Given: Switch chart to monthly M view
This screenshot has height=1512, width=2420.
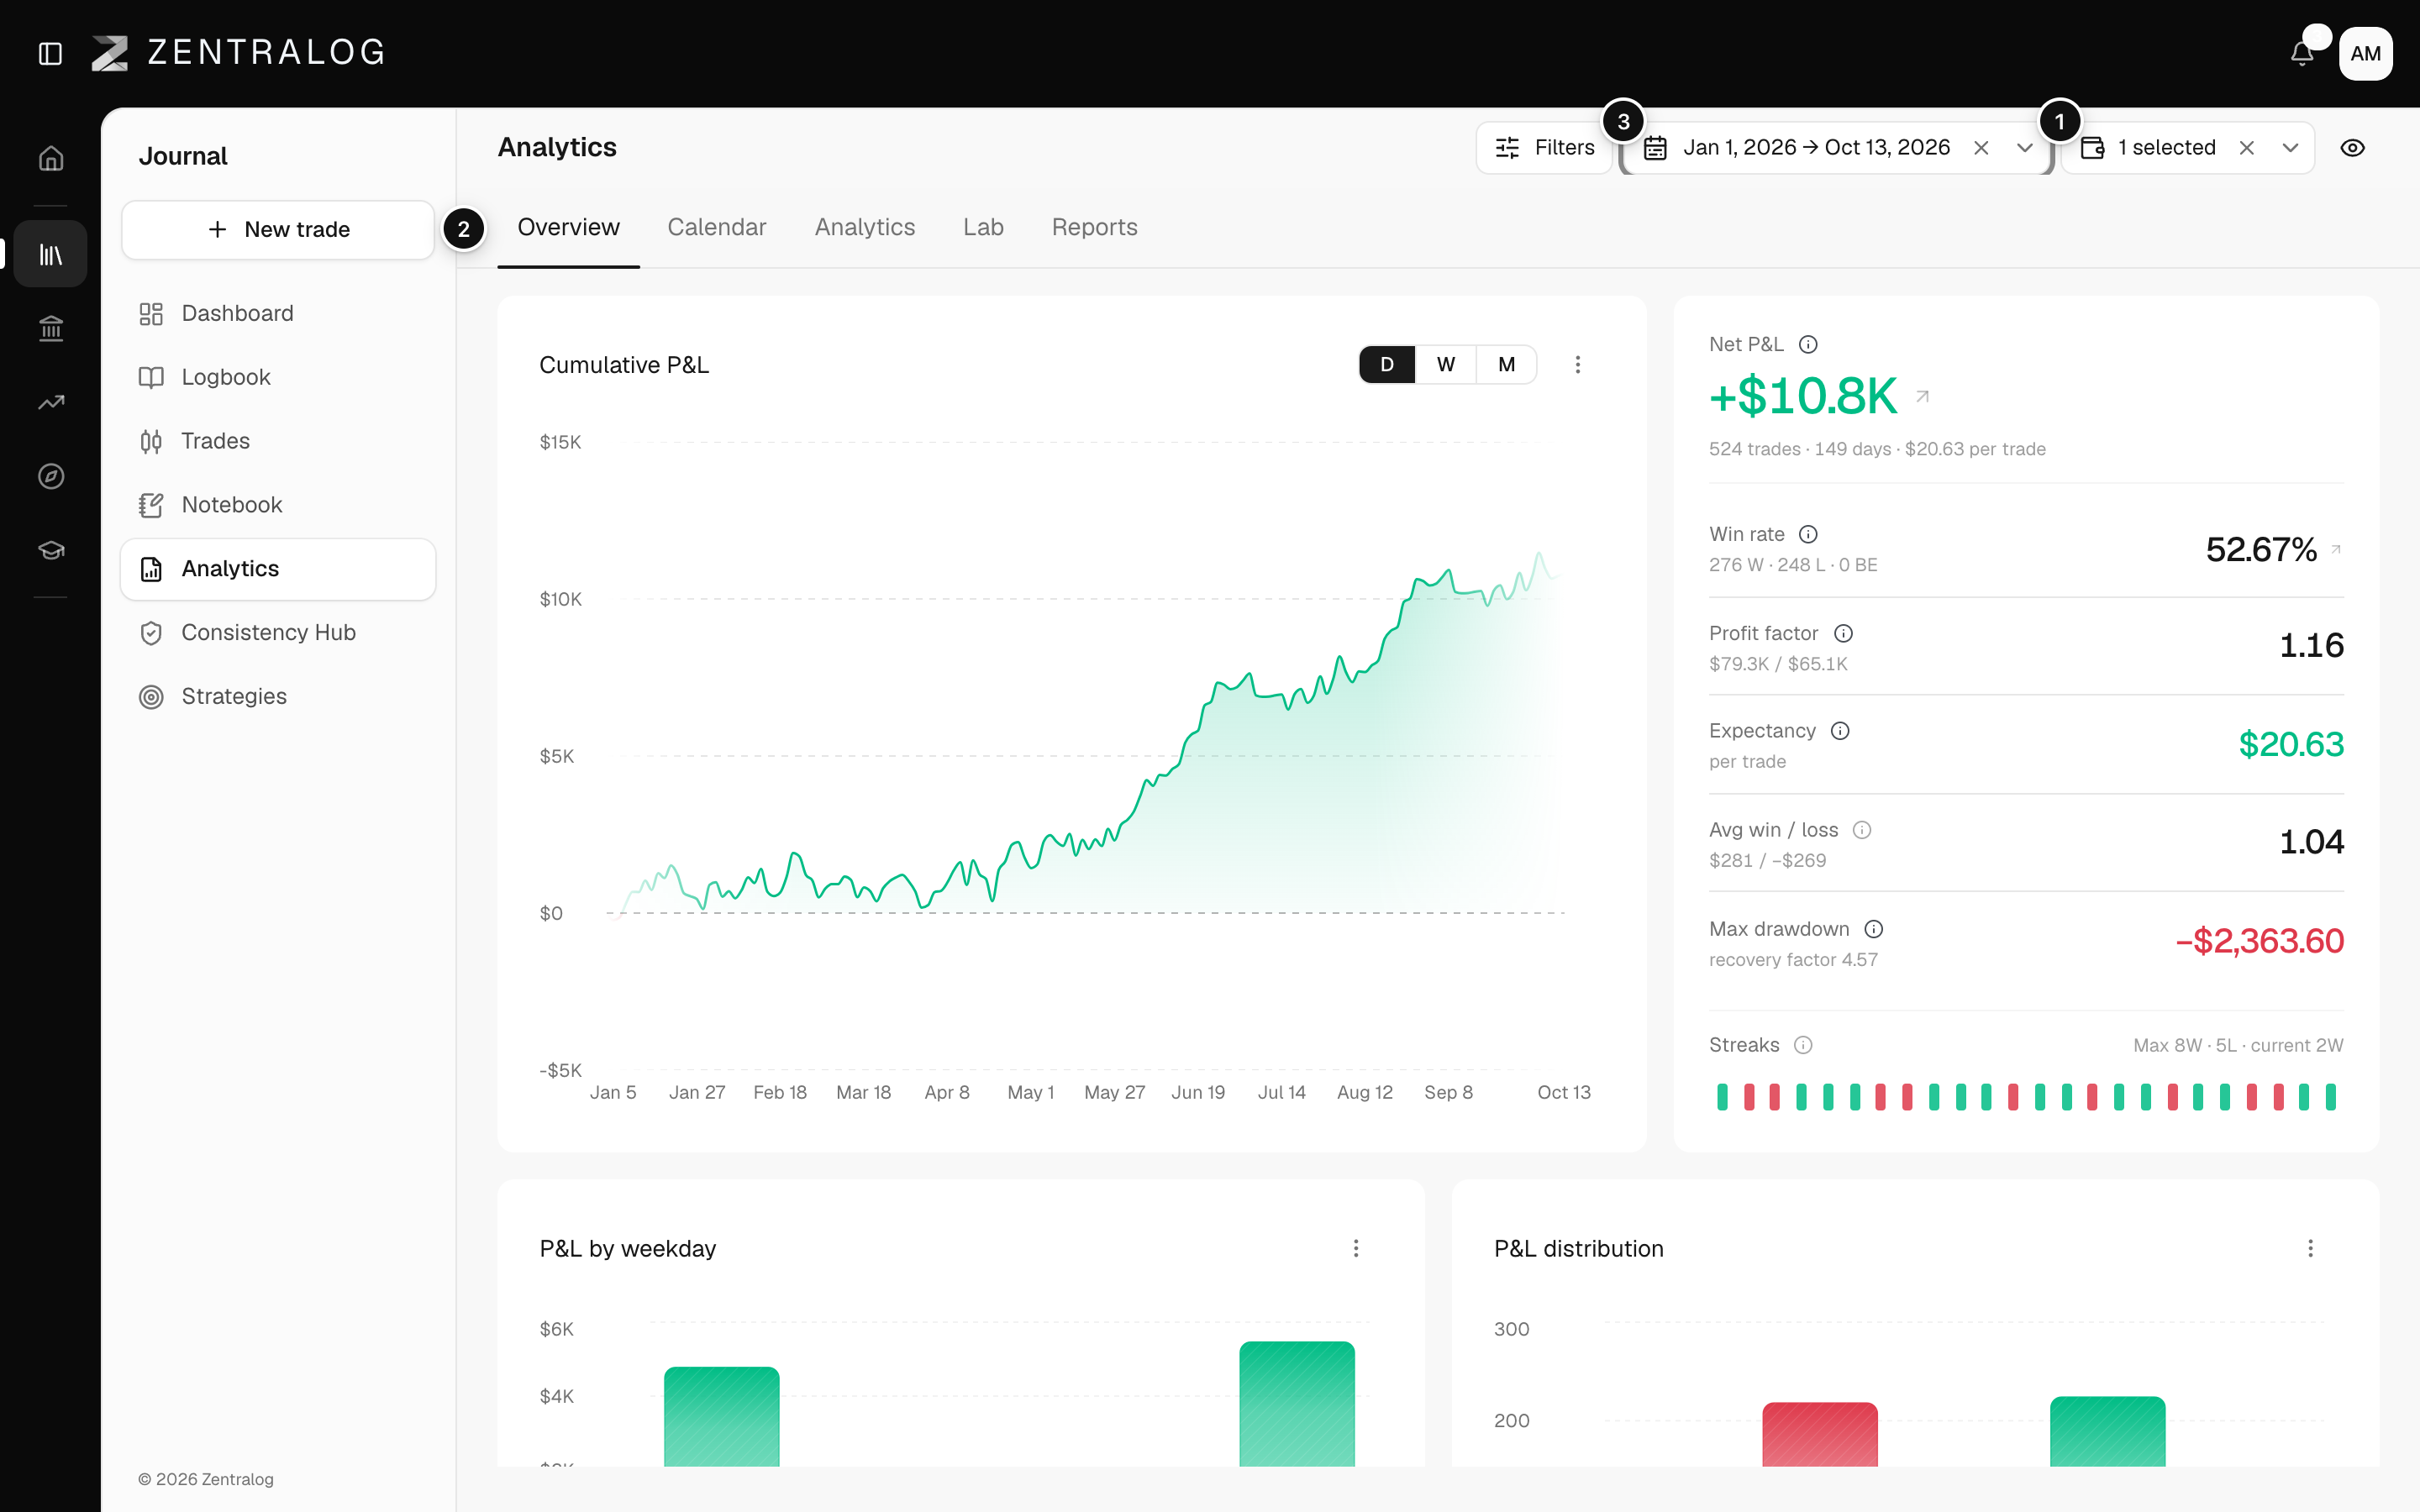Looking at the screenshot, I should pyautogui.click(x=1506, y=364).
